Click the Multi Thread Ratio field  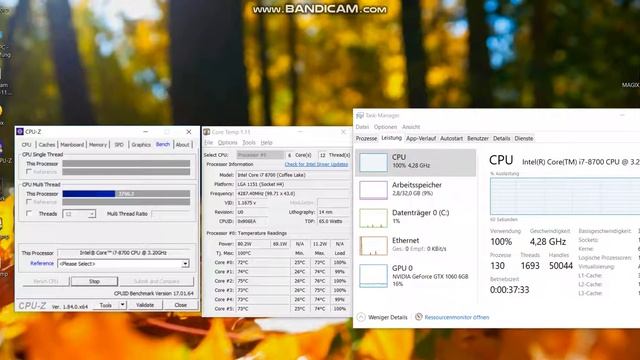coord(171,214)
